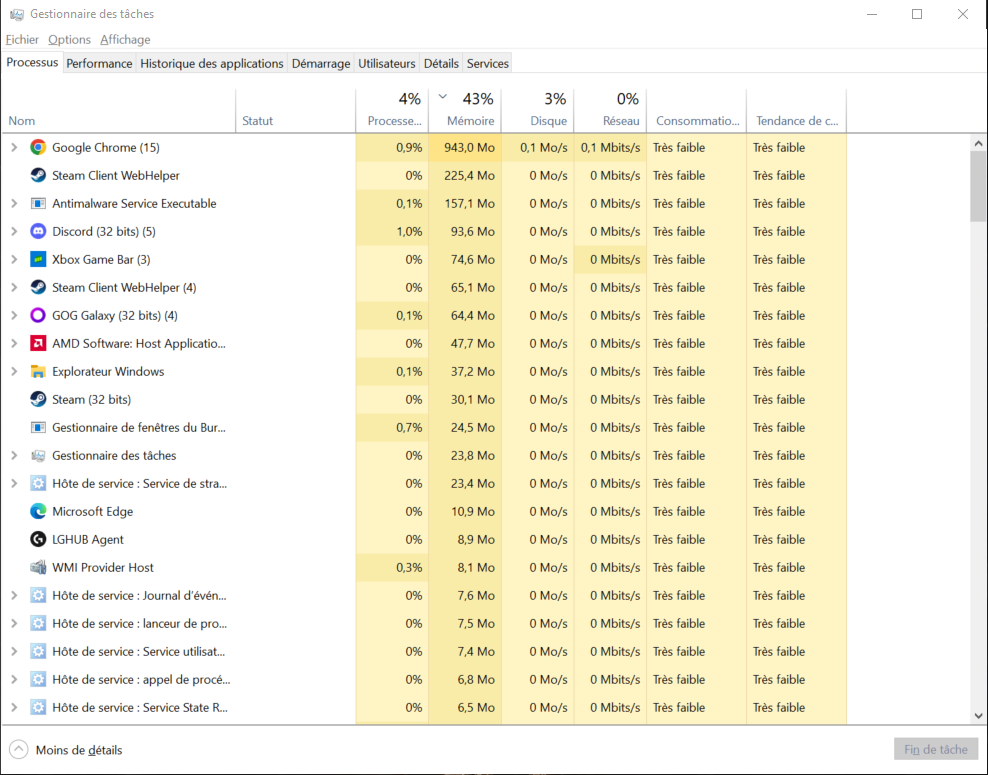
Task: Switch to the Performance tab
Action: click(x=99, y=63)
